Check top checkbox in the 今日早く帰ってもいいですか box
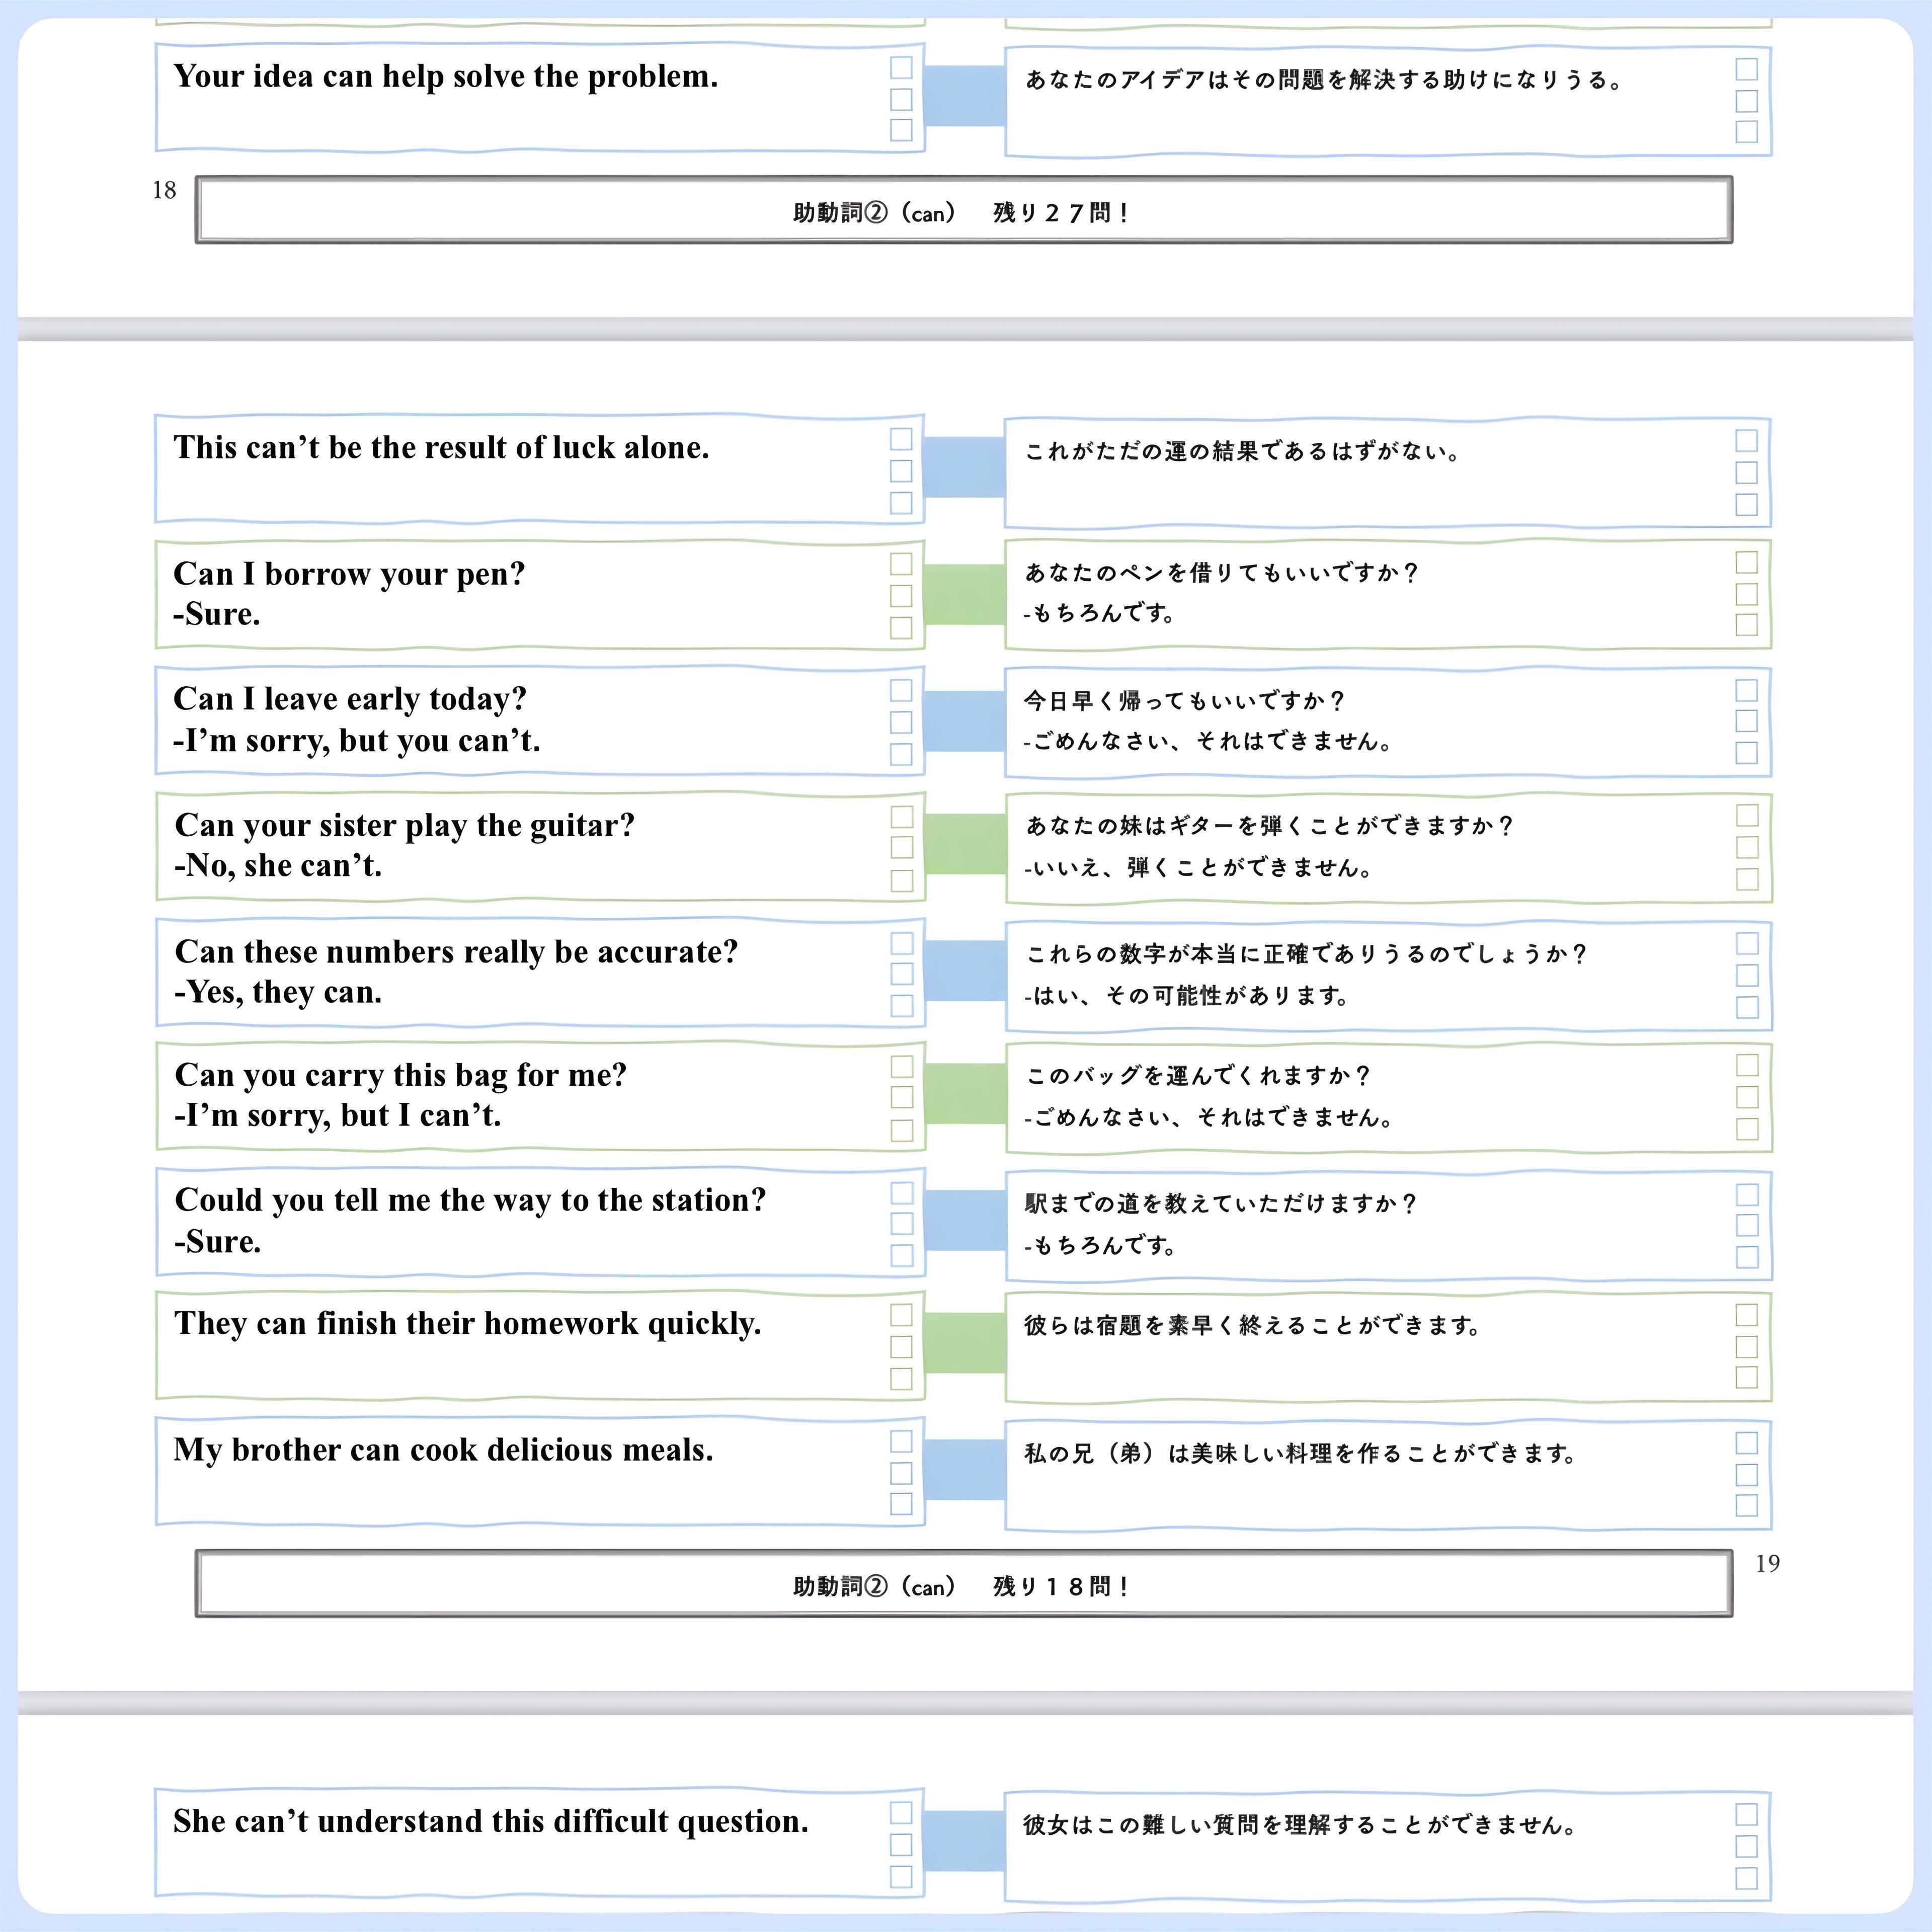 coord(1747,690)
